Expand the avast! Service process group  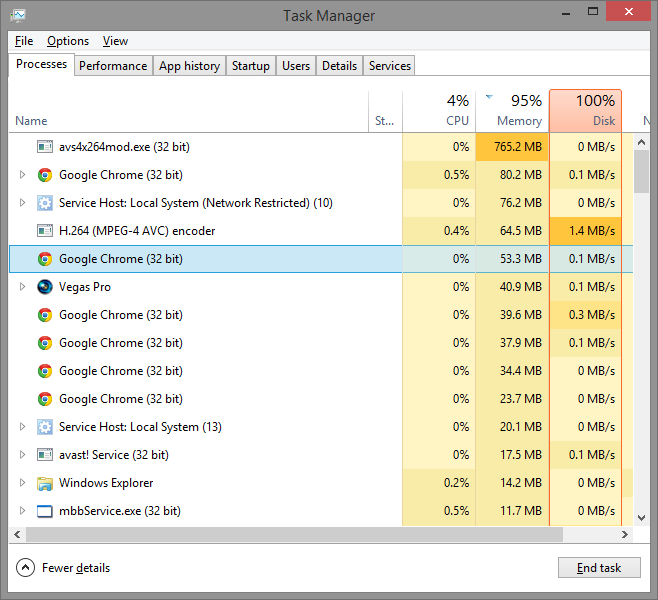click(23, 454)
